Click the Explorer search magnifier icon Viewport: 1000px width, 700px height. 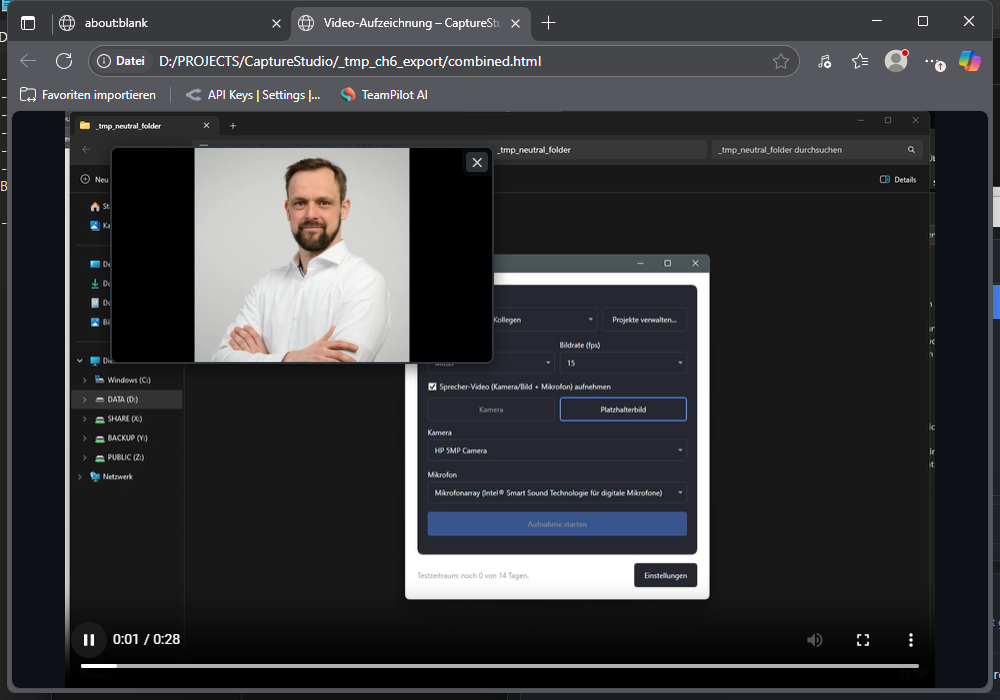click(911, 150)
